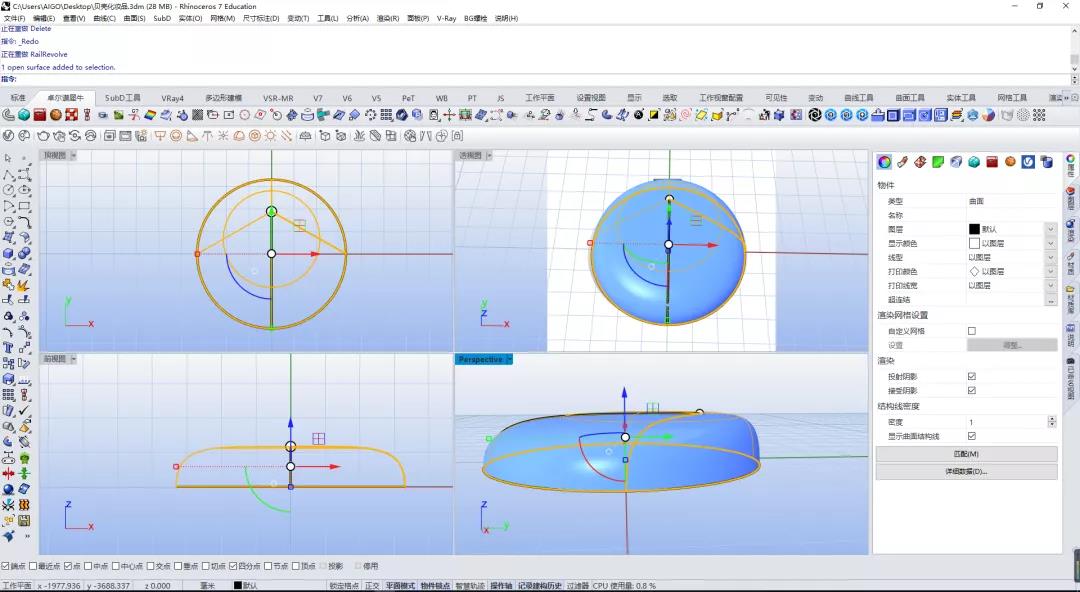Switch to the VRay4 toolbar tab

(x=172, y=98)
